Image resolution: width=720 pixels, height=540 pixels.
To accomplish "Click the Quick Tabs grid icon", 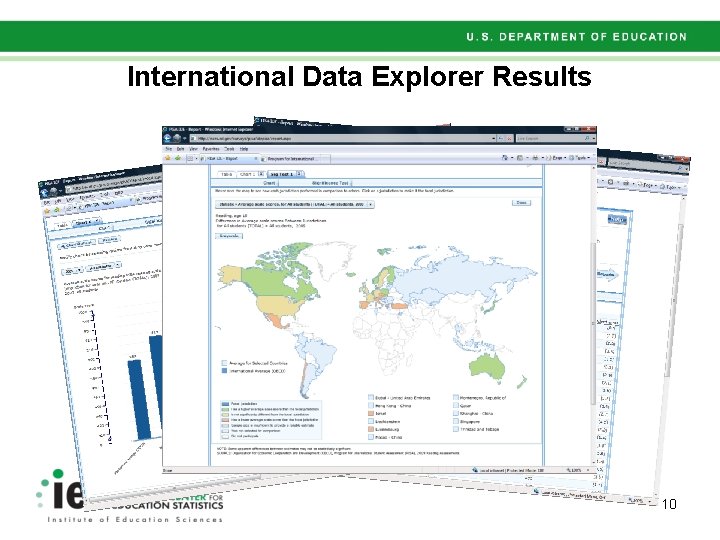I will [x=190, y=158].
